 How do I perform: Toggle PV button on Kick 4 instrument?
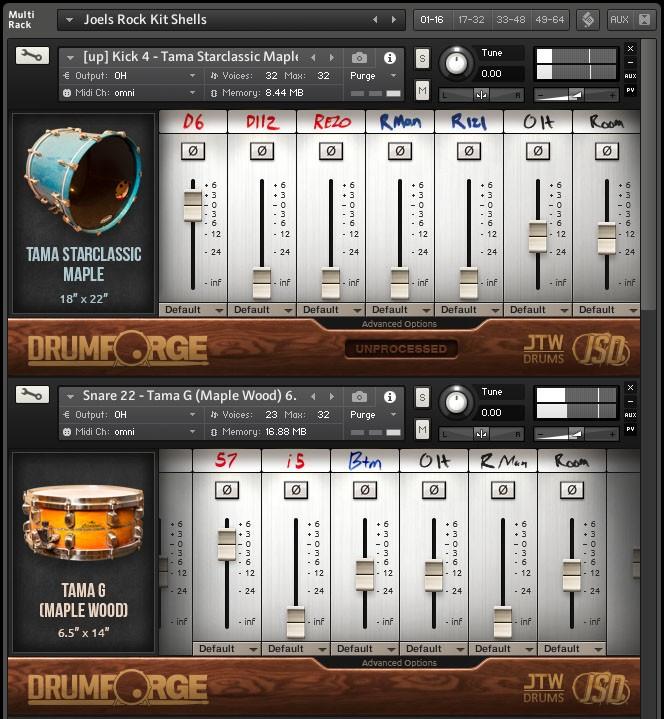(631, 90)
